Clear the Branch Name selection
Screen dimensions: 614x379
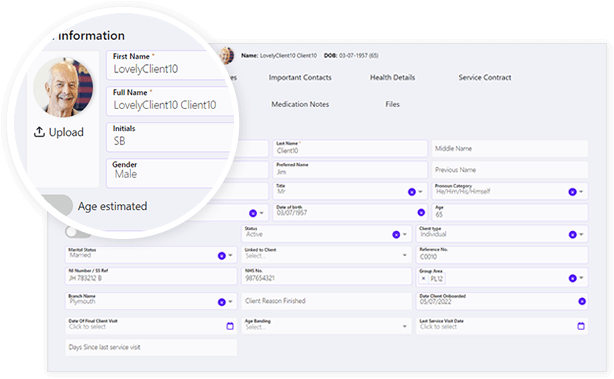pos(222,302)
